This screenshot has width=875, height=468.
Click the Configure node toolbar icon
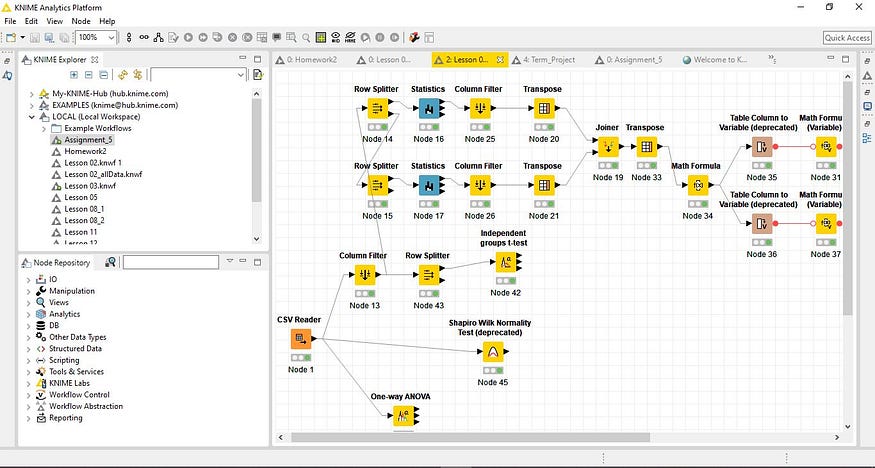[174, 37]
